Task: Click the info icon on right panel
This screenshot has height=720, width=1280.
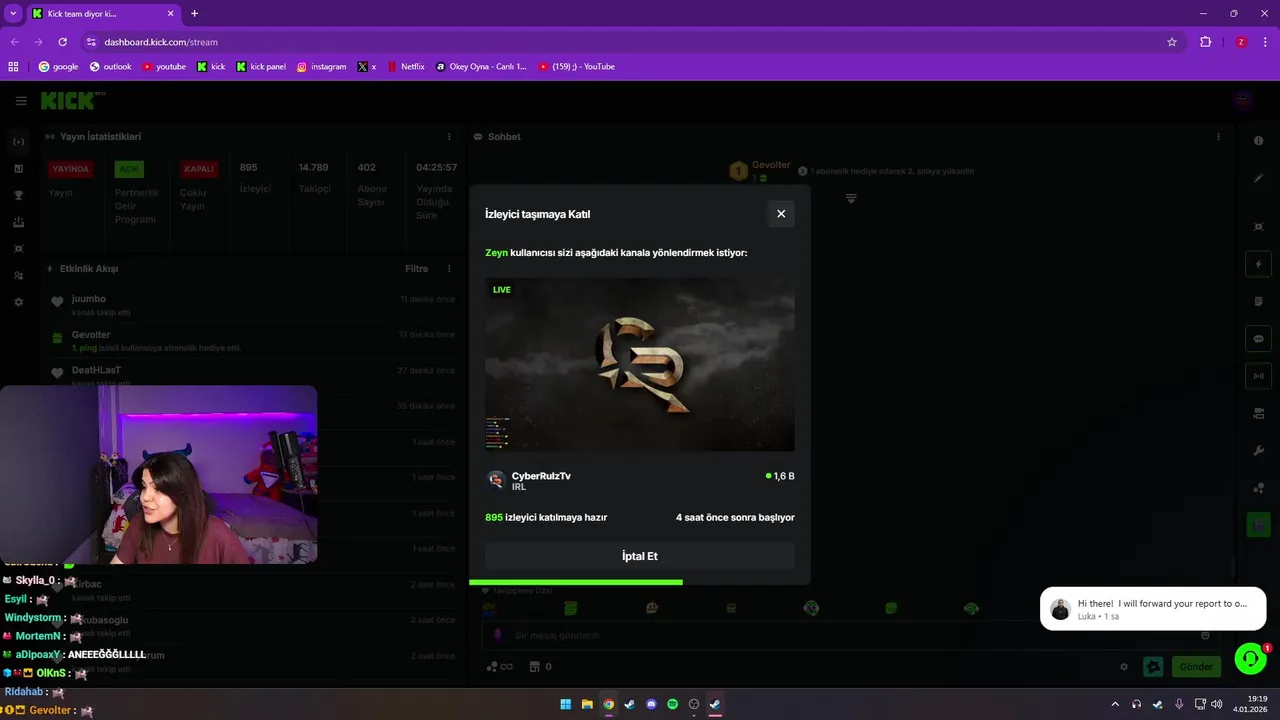Action: [x=1259, y=141]
